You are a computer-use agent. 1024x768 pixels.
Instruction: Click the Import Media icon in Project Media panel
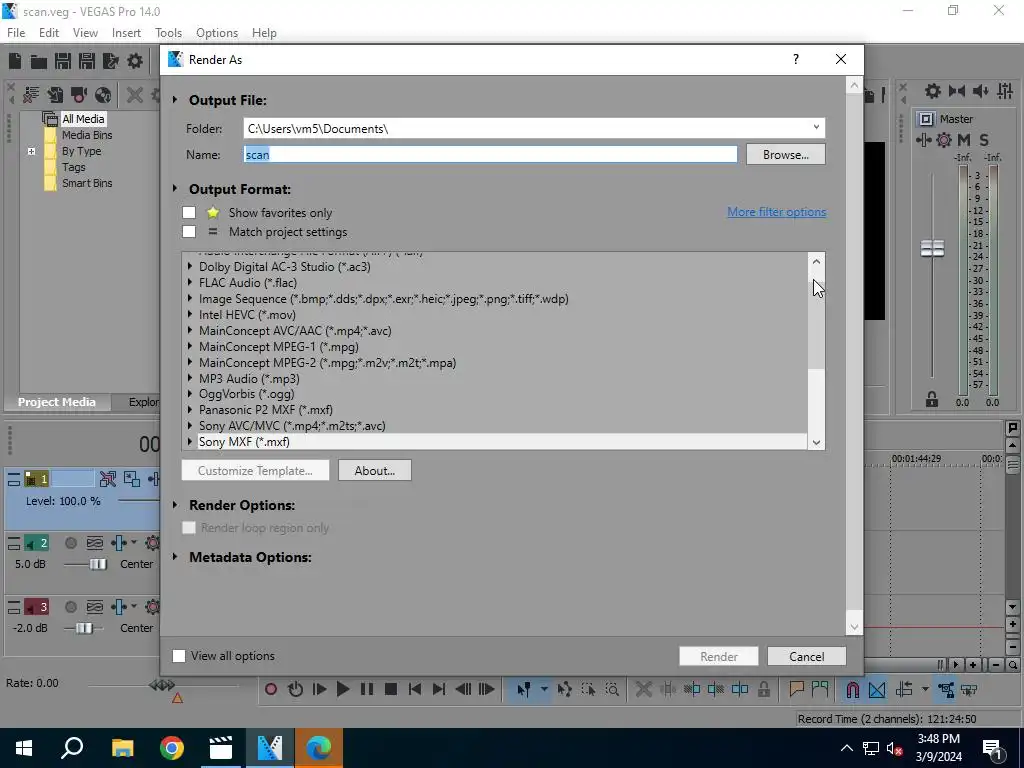pos(56,95)
